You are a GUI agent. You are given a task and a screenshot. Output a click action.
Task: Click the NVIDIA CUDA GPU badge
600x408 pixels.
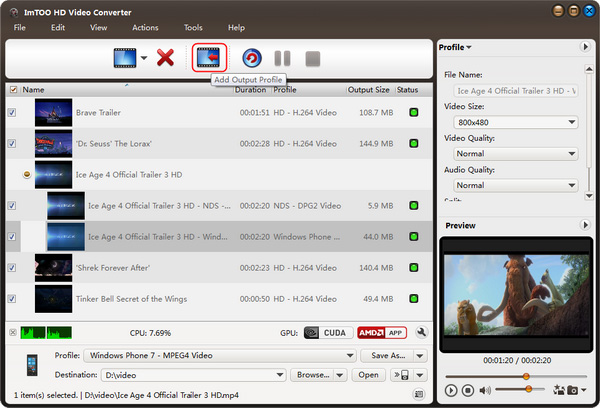pyautogui.click(x=328, y=333)
